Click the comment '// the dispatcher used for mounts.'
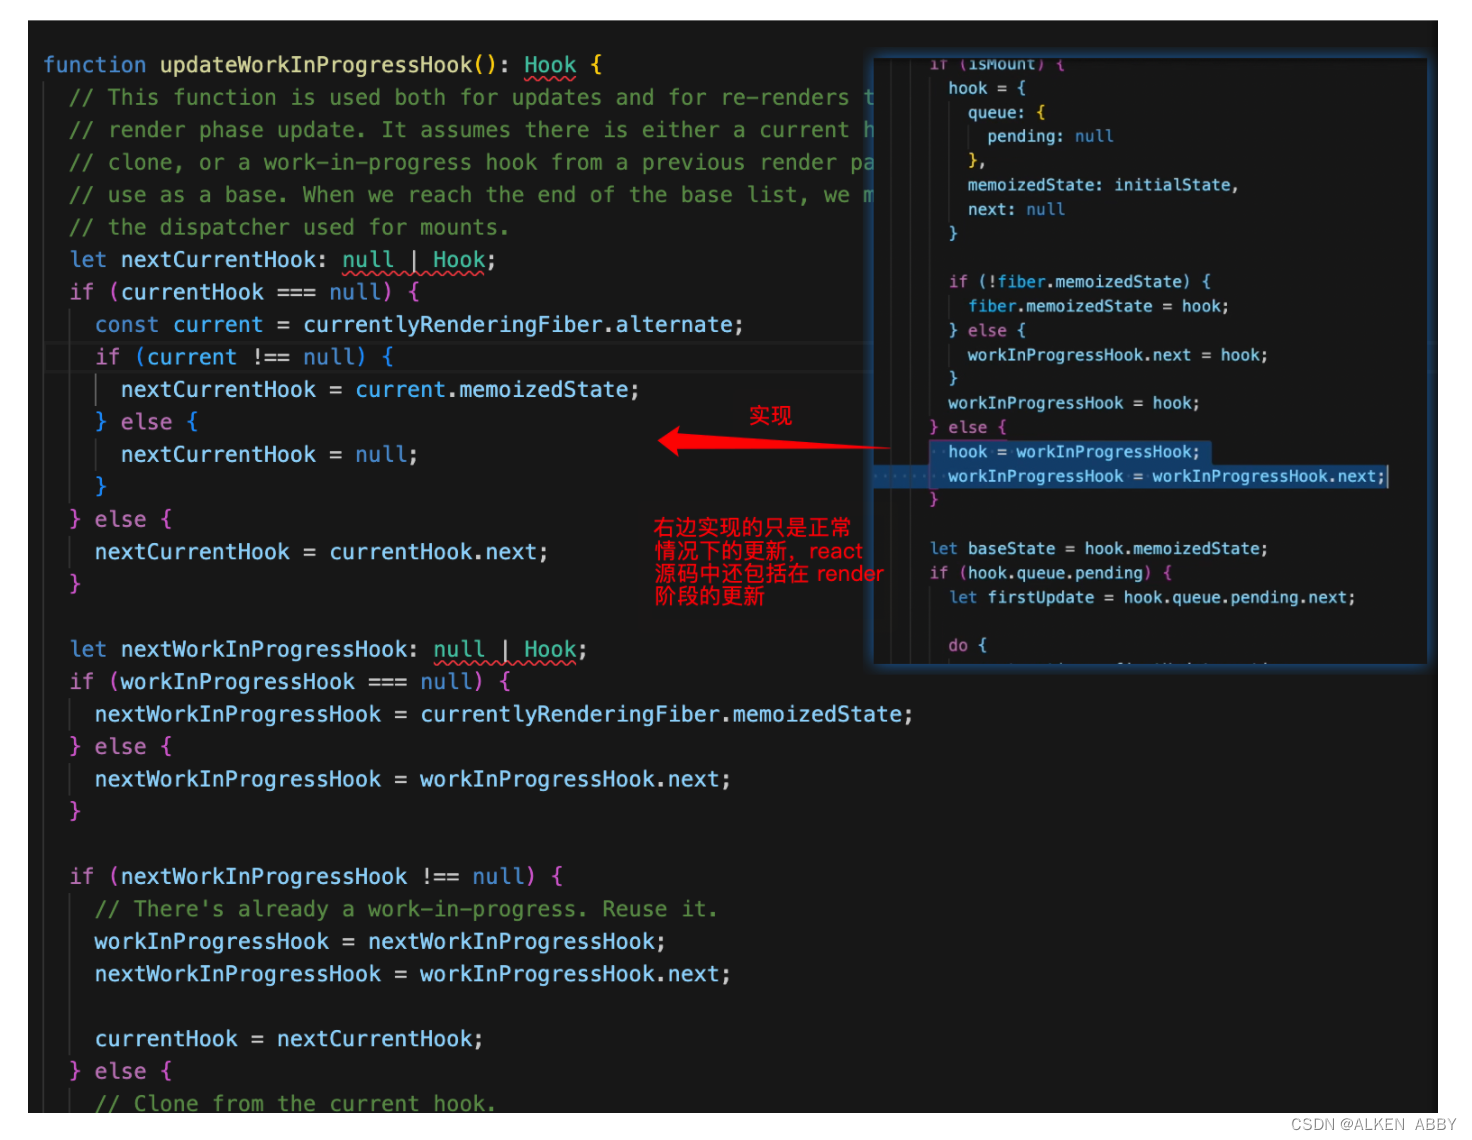Image resolution: width=1472 pixels, height=1140 pixels. coord(289,228)
